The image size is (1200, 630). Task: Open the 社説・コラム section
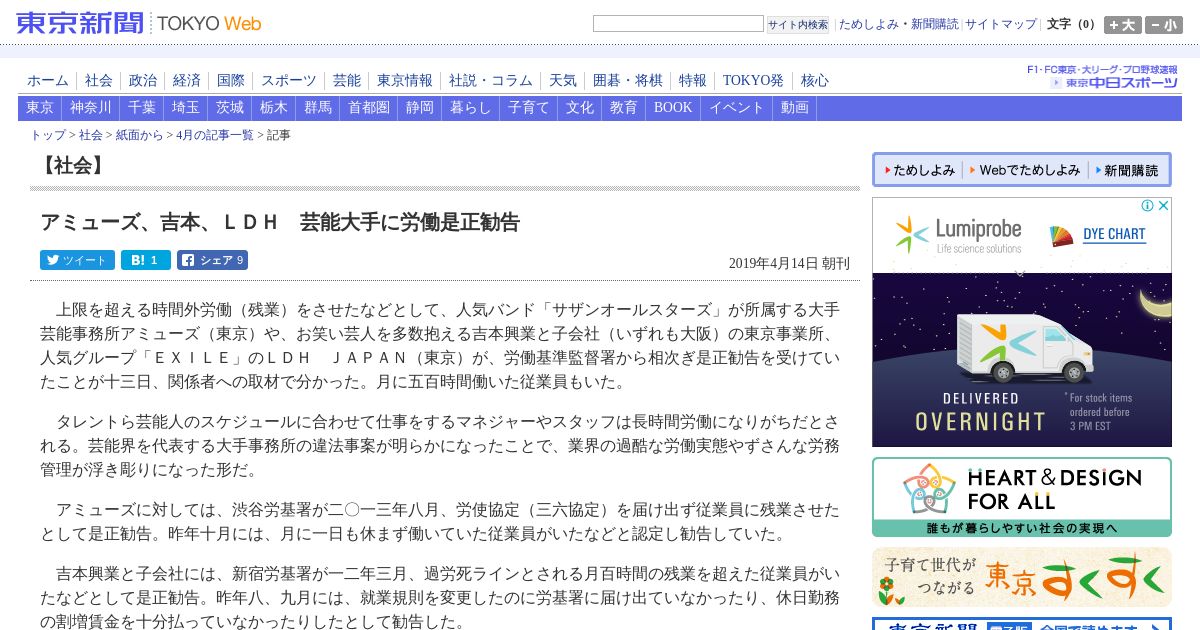click(x=491, y=81)
